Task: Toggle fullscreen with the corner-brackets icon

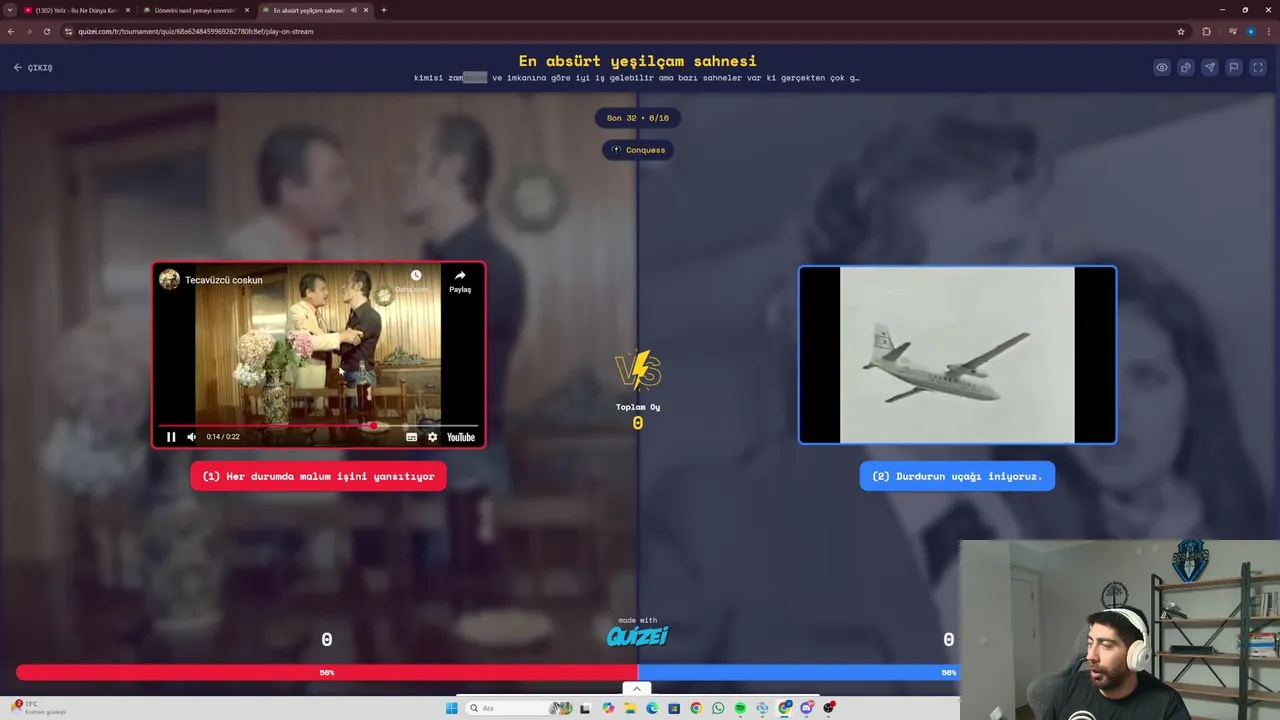Action: pyautogui.click(x=1258, y=68)
